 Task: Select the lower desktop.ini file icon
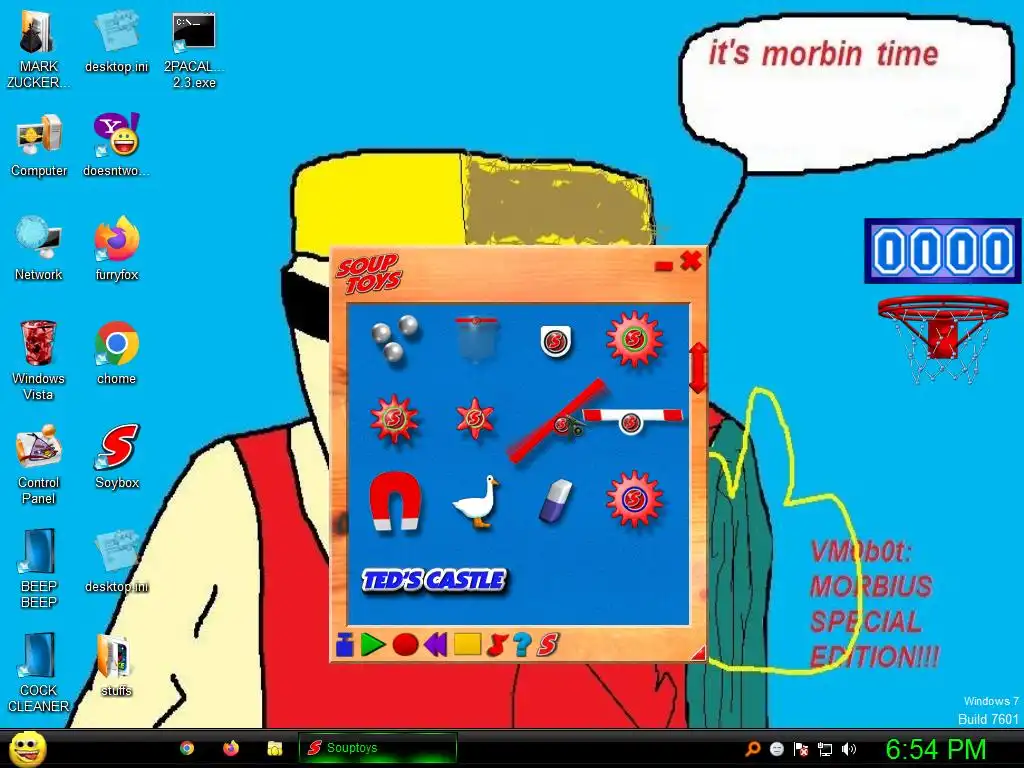117,562
